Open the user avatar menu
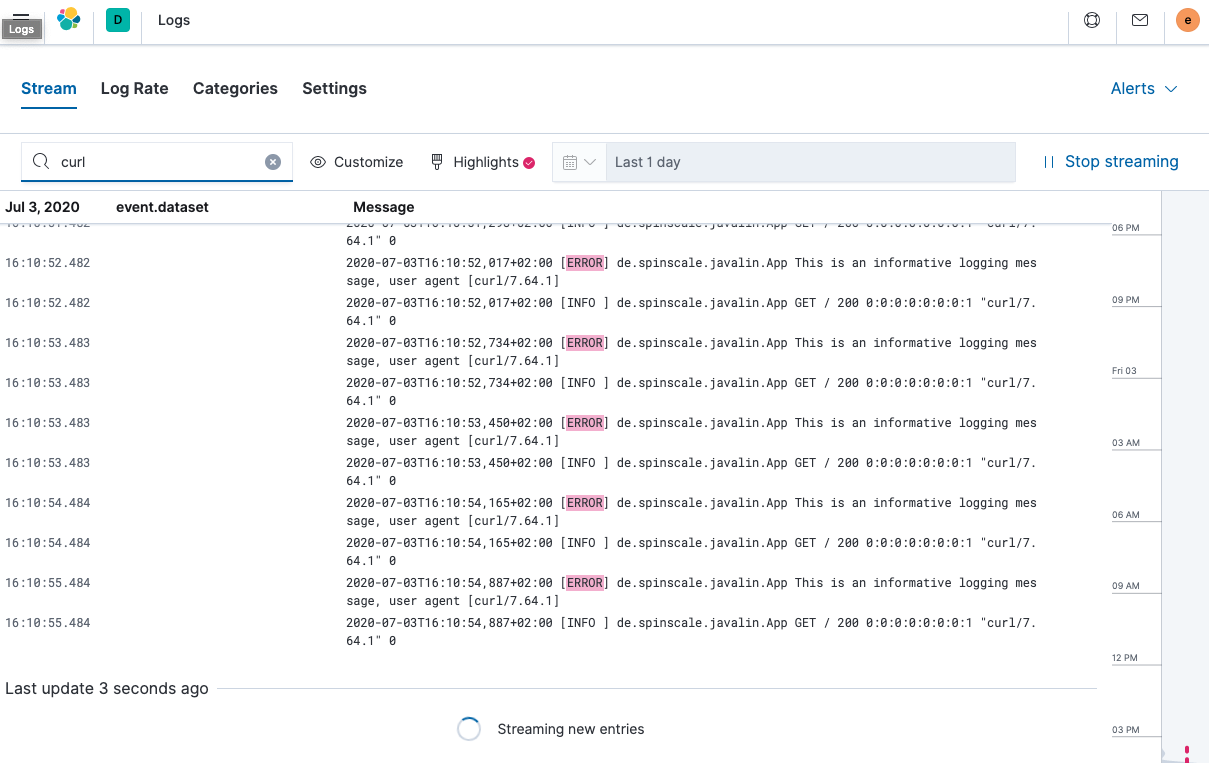 pos(1187,19)
